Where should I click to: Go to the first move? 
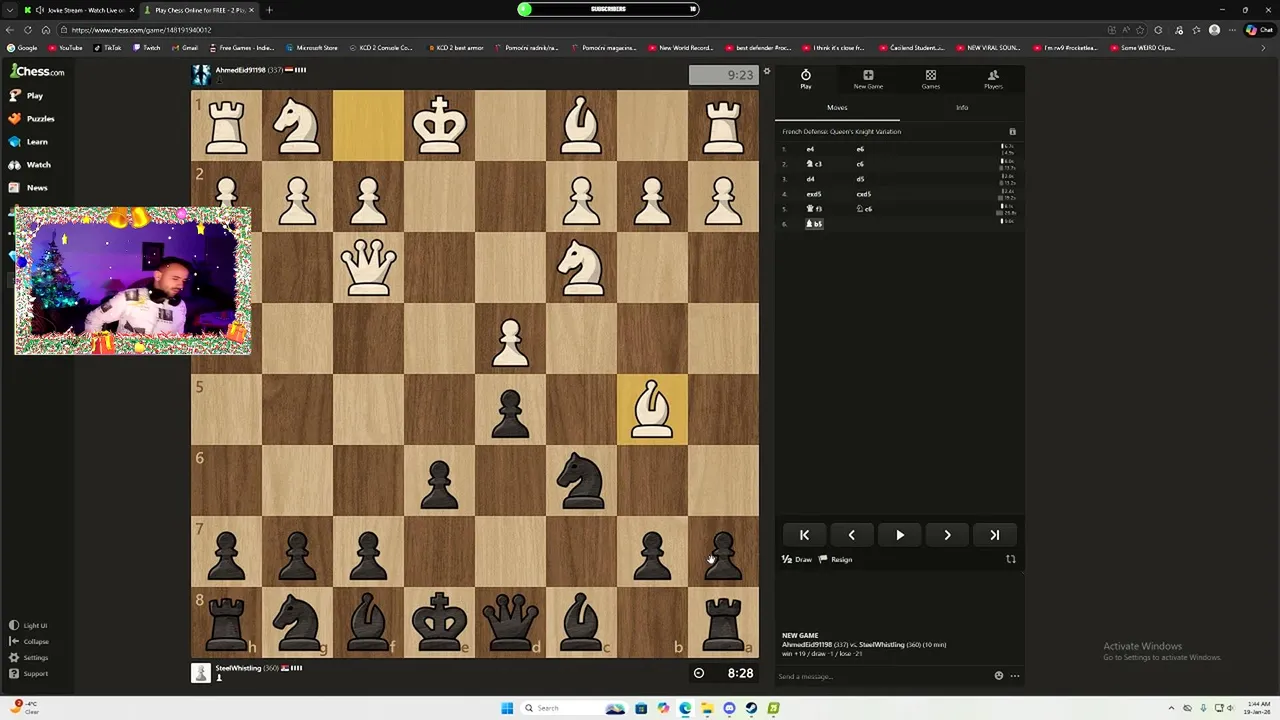[804, 535]
